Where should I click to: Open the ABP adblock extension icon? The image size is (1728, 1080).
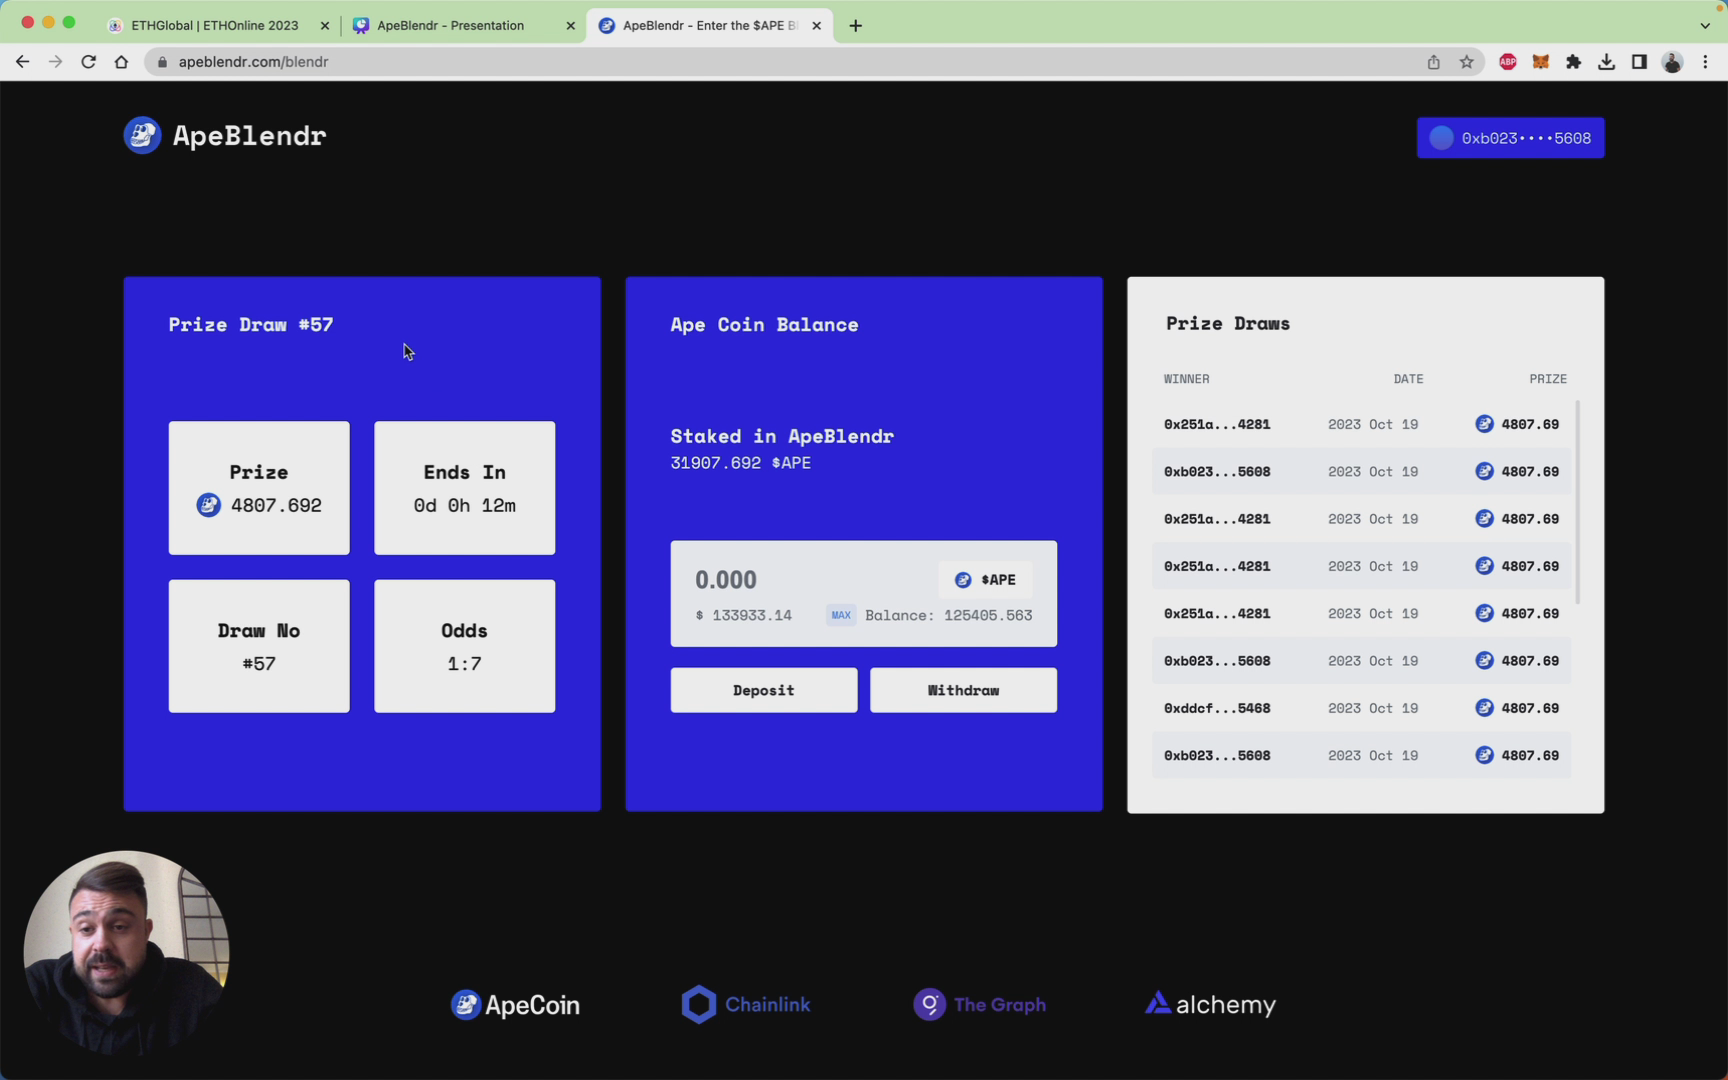1508,62
